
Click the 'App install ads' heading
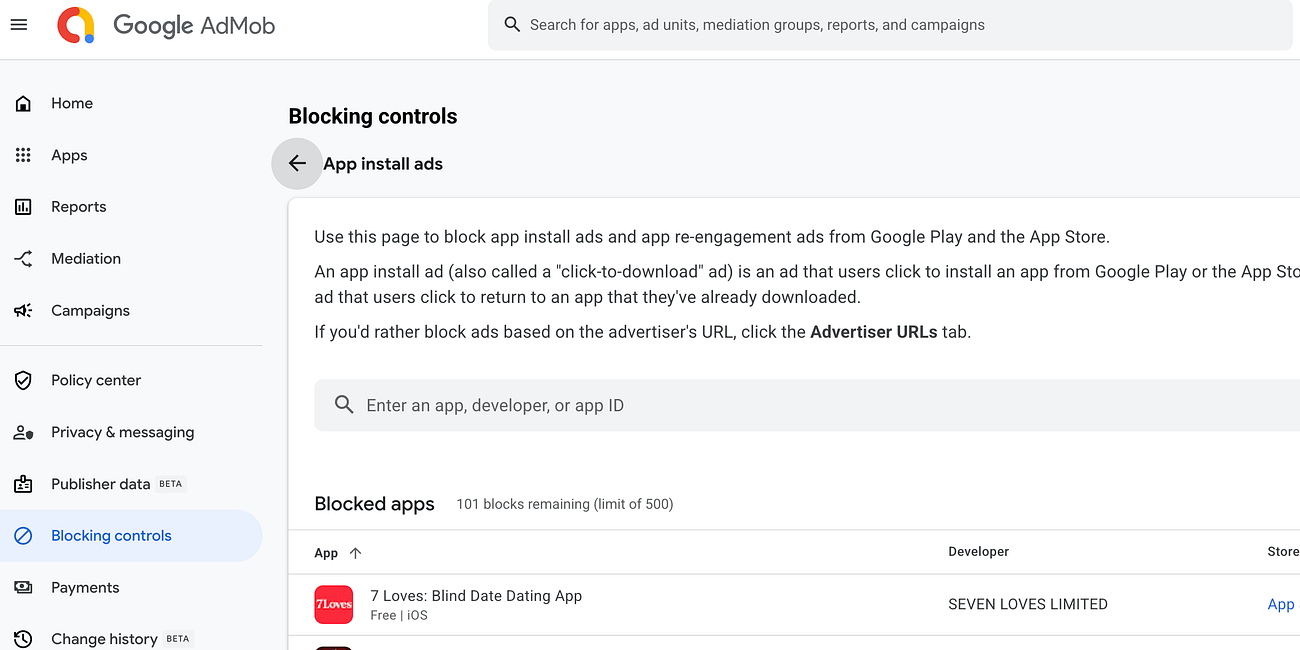point(383,164)
